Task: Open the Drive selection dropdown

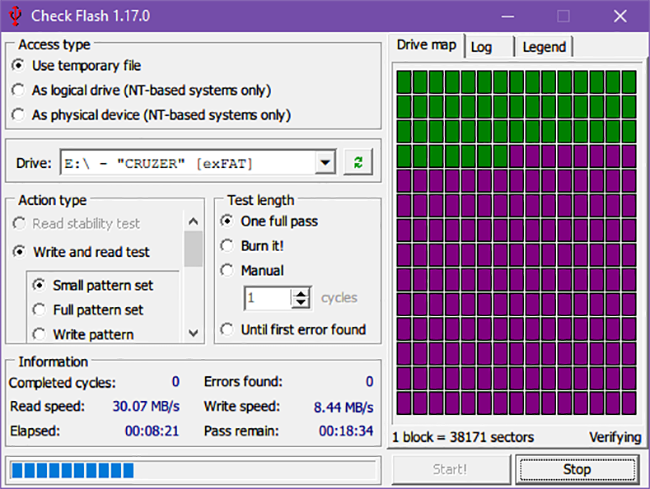Action: point(324,163)
